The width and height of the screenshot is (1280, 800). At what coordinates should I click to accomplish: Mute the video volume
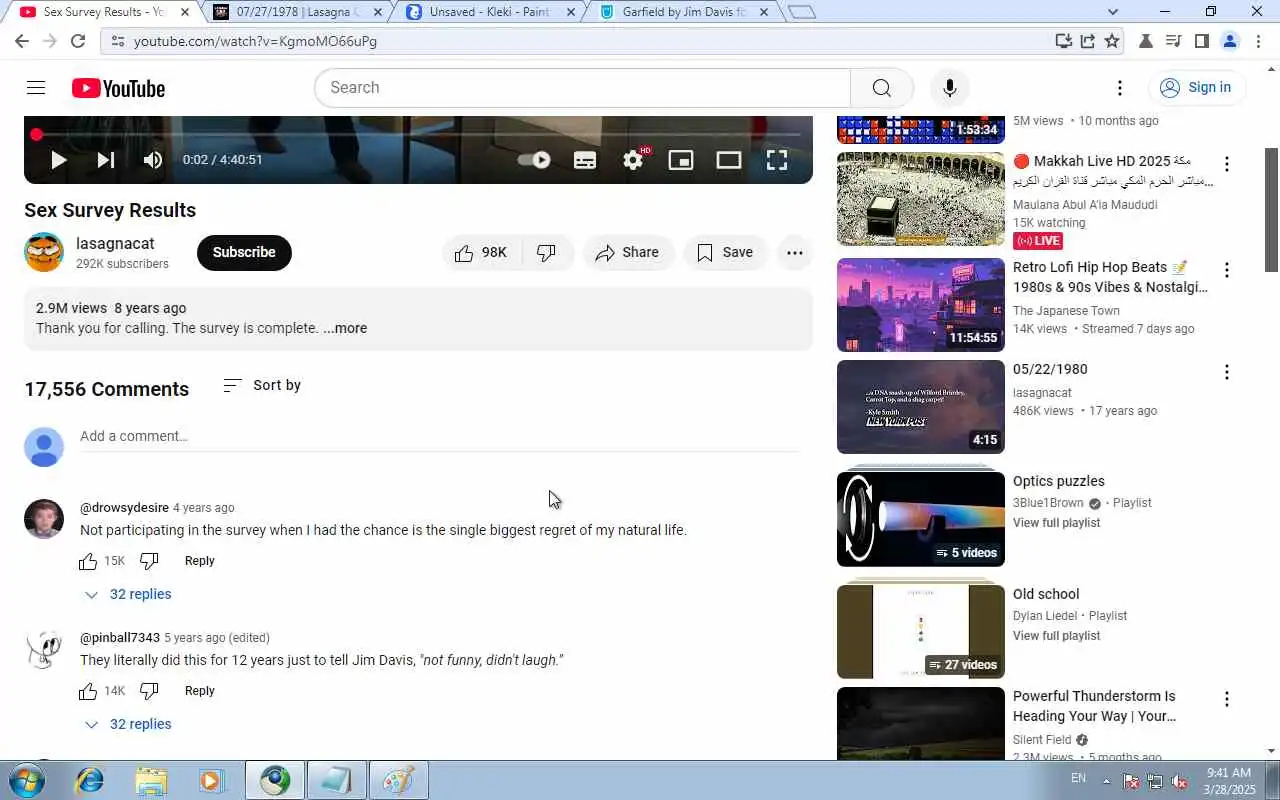point(153,160)
